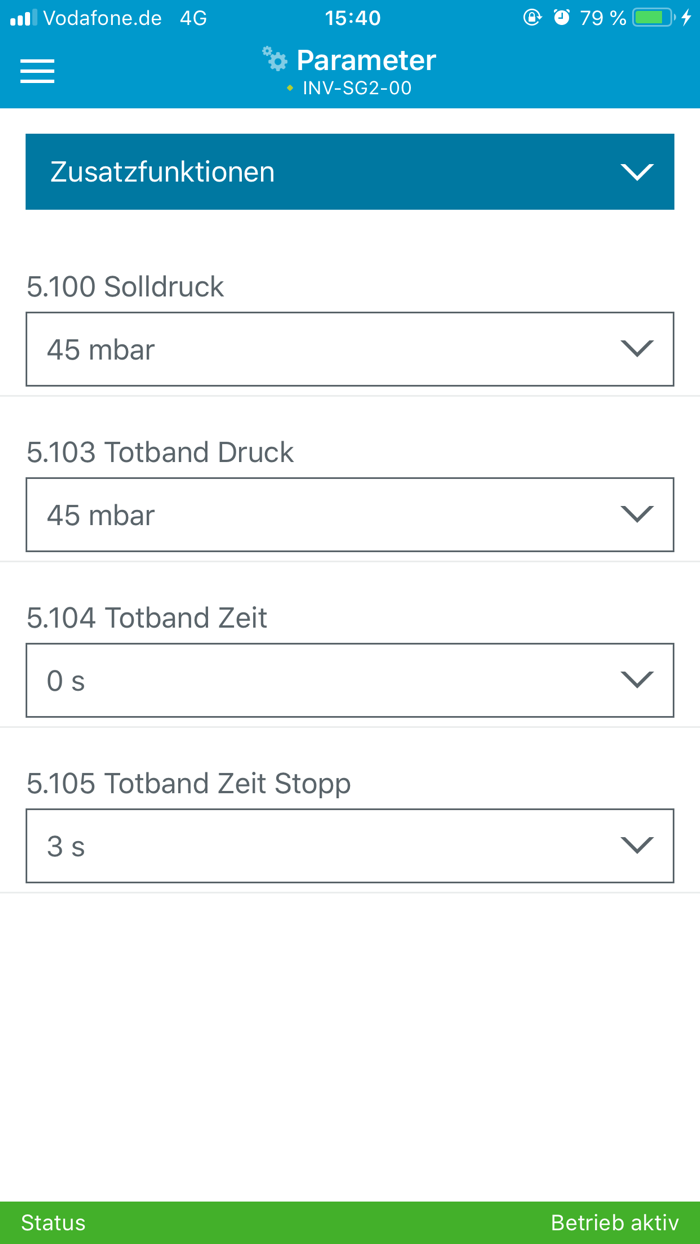
Task: Tap the charging bolt icon
Action: 686,18
